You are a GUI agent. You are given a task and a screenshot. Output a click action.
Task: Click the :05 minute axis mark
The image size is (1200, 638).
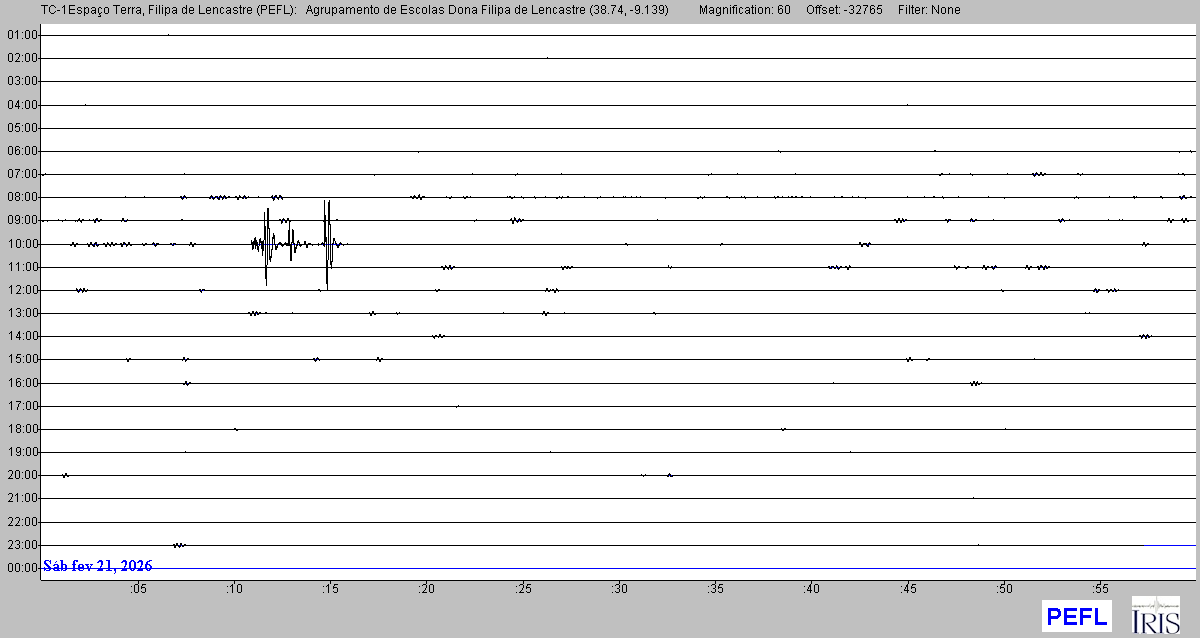(137, 589)
